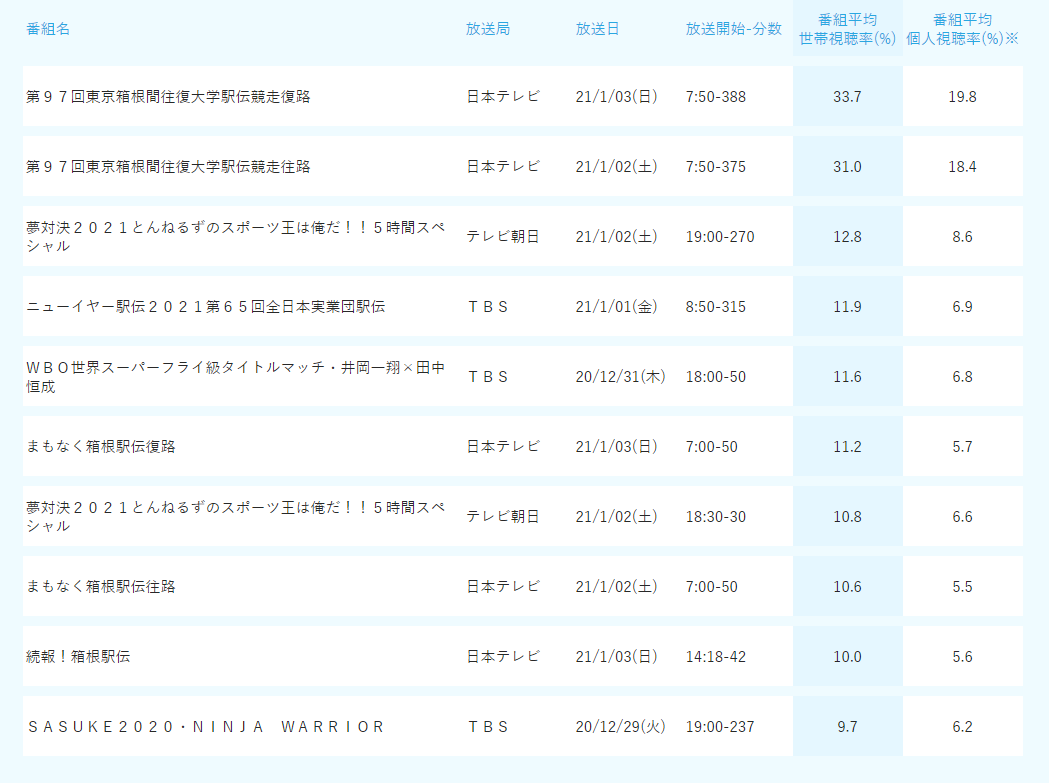The image size is (1049, 783).
Task: Click individual rating 18.4
Action: 962,167
